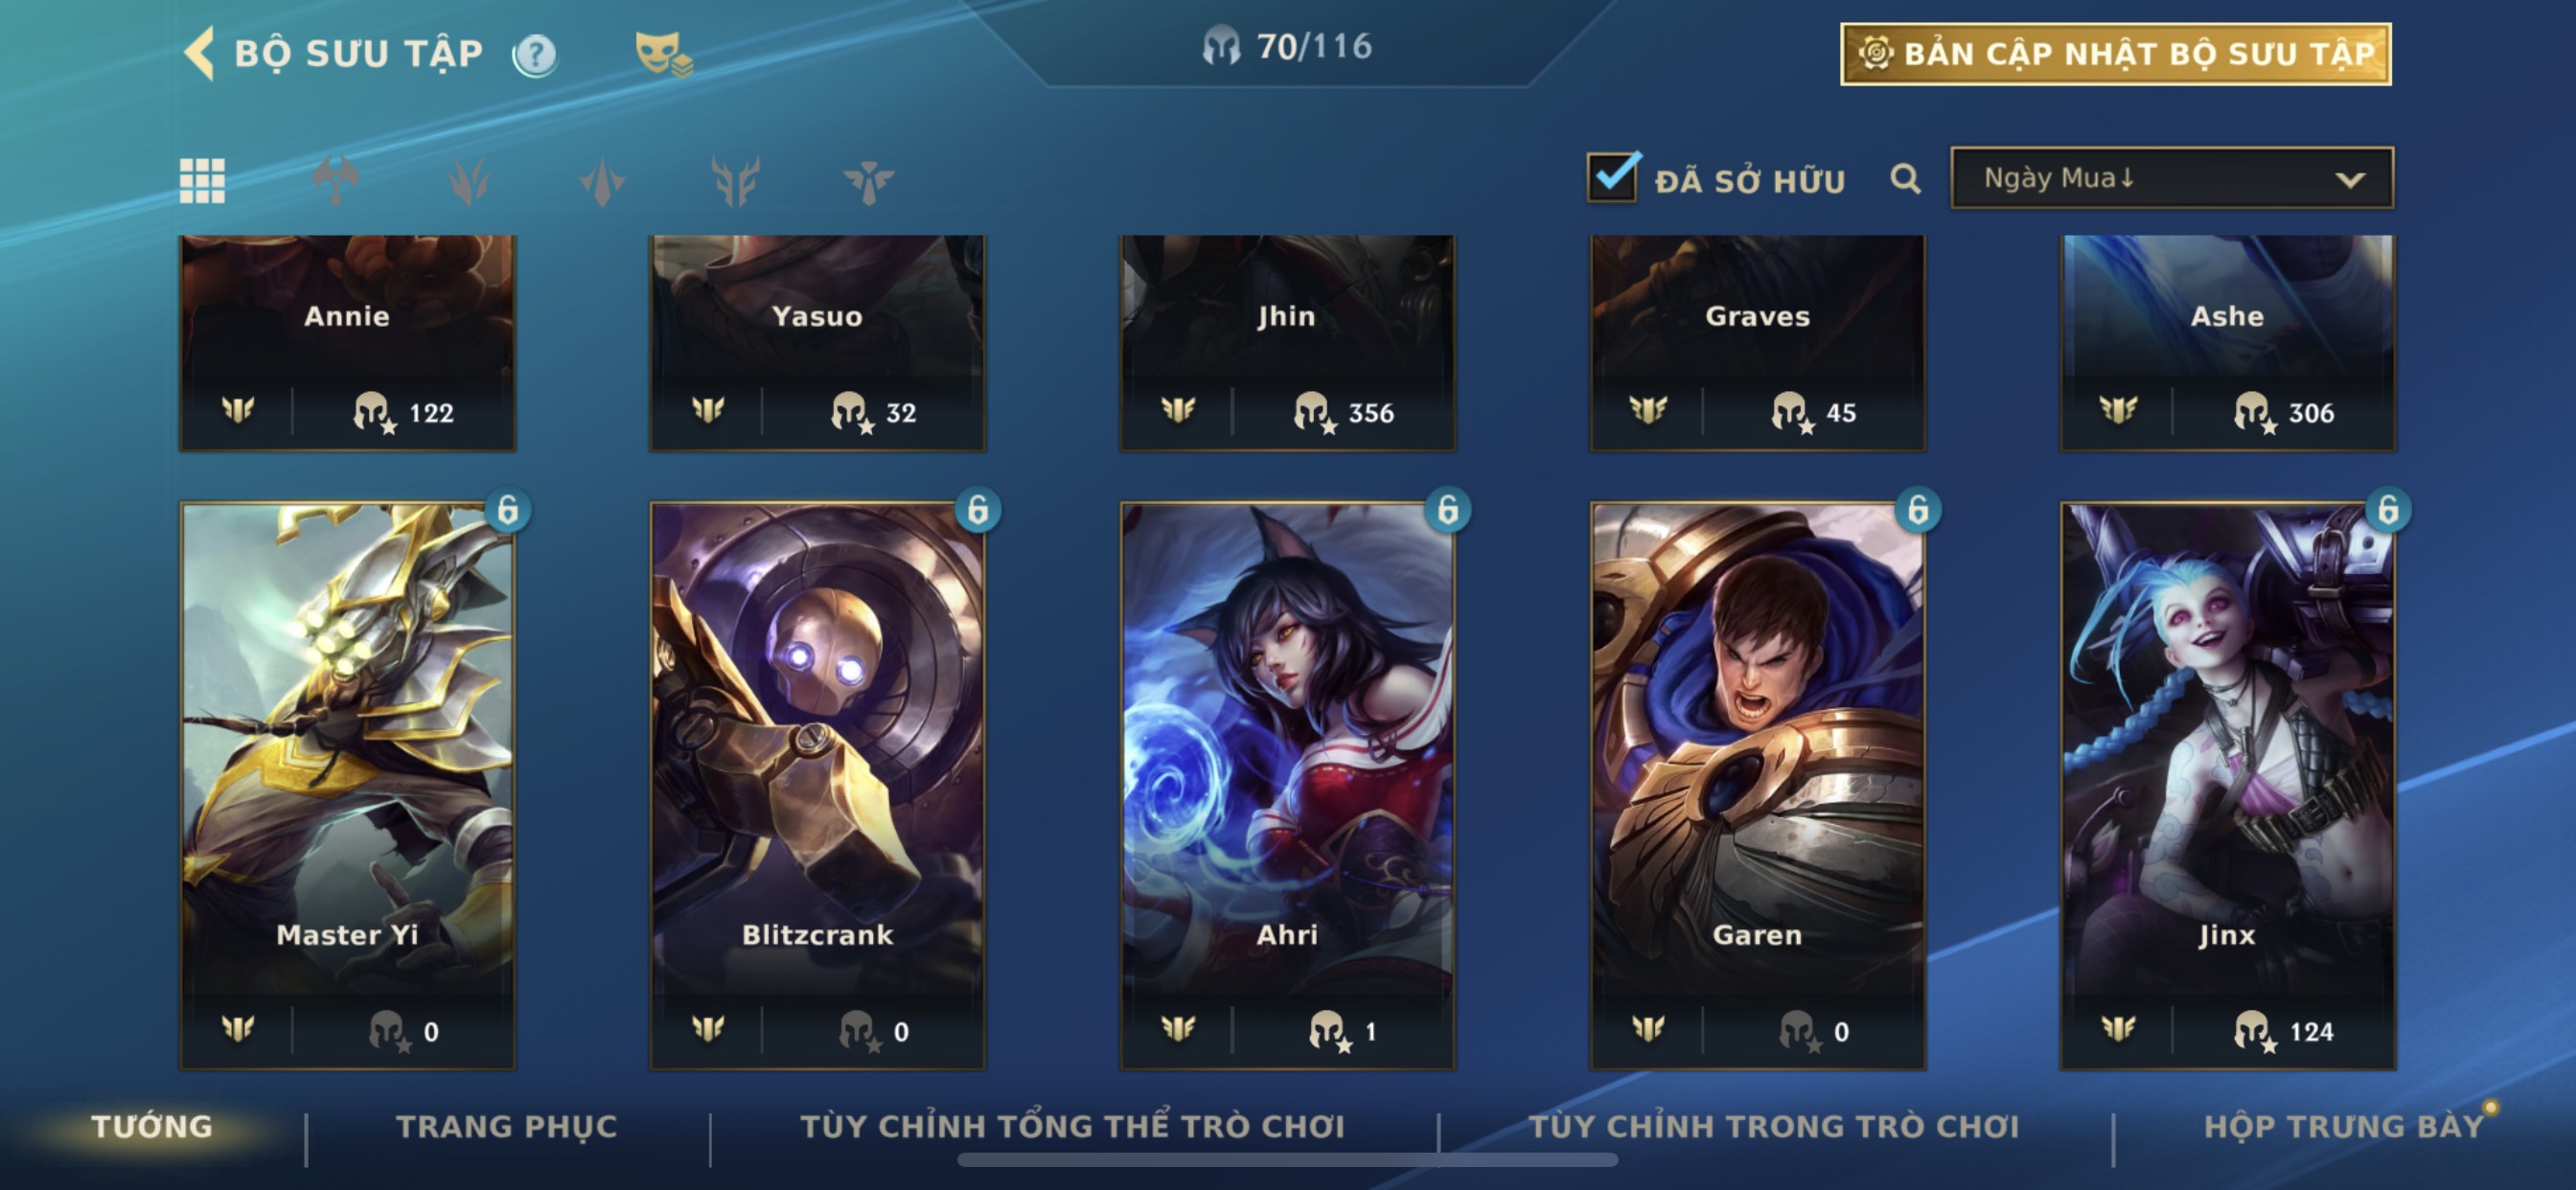Screen dimensions: 2576x1190
Task: Click Jinx's mastery emblem icon
Action: pyautogui.click(x=2118, y=1028)
